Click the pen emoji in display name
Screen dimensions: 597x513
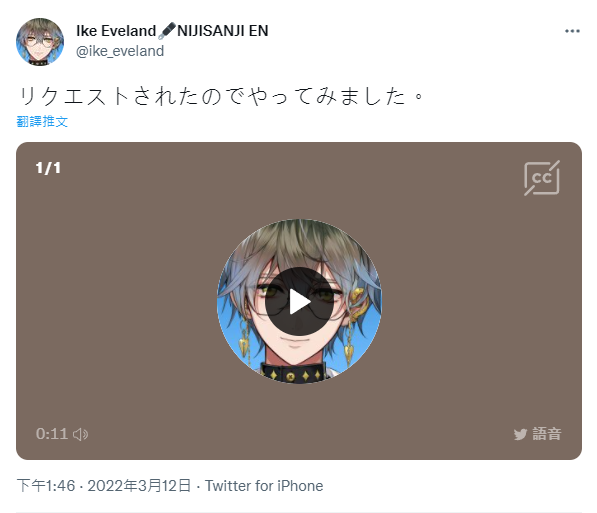click(x=167, y=30)
